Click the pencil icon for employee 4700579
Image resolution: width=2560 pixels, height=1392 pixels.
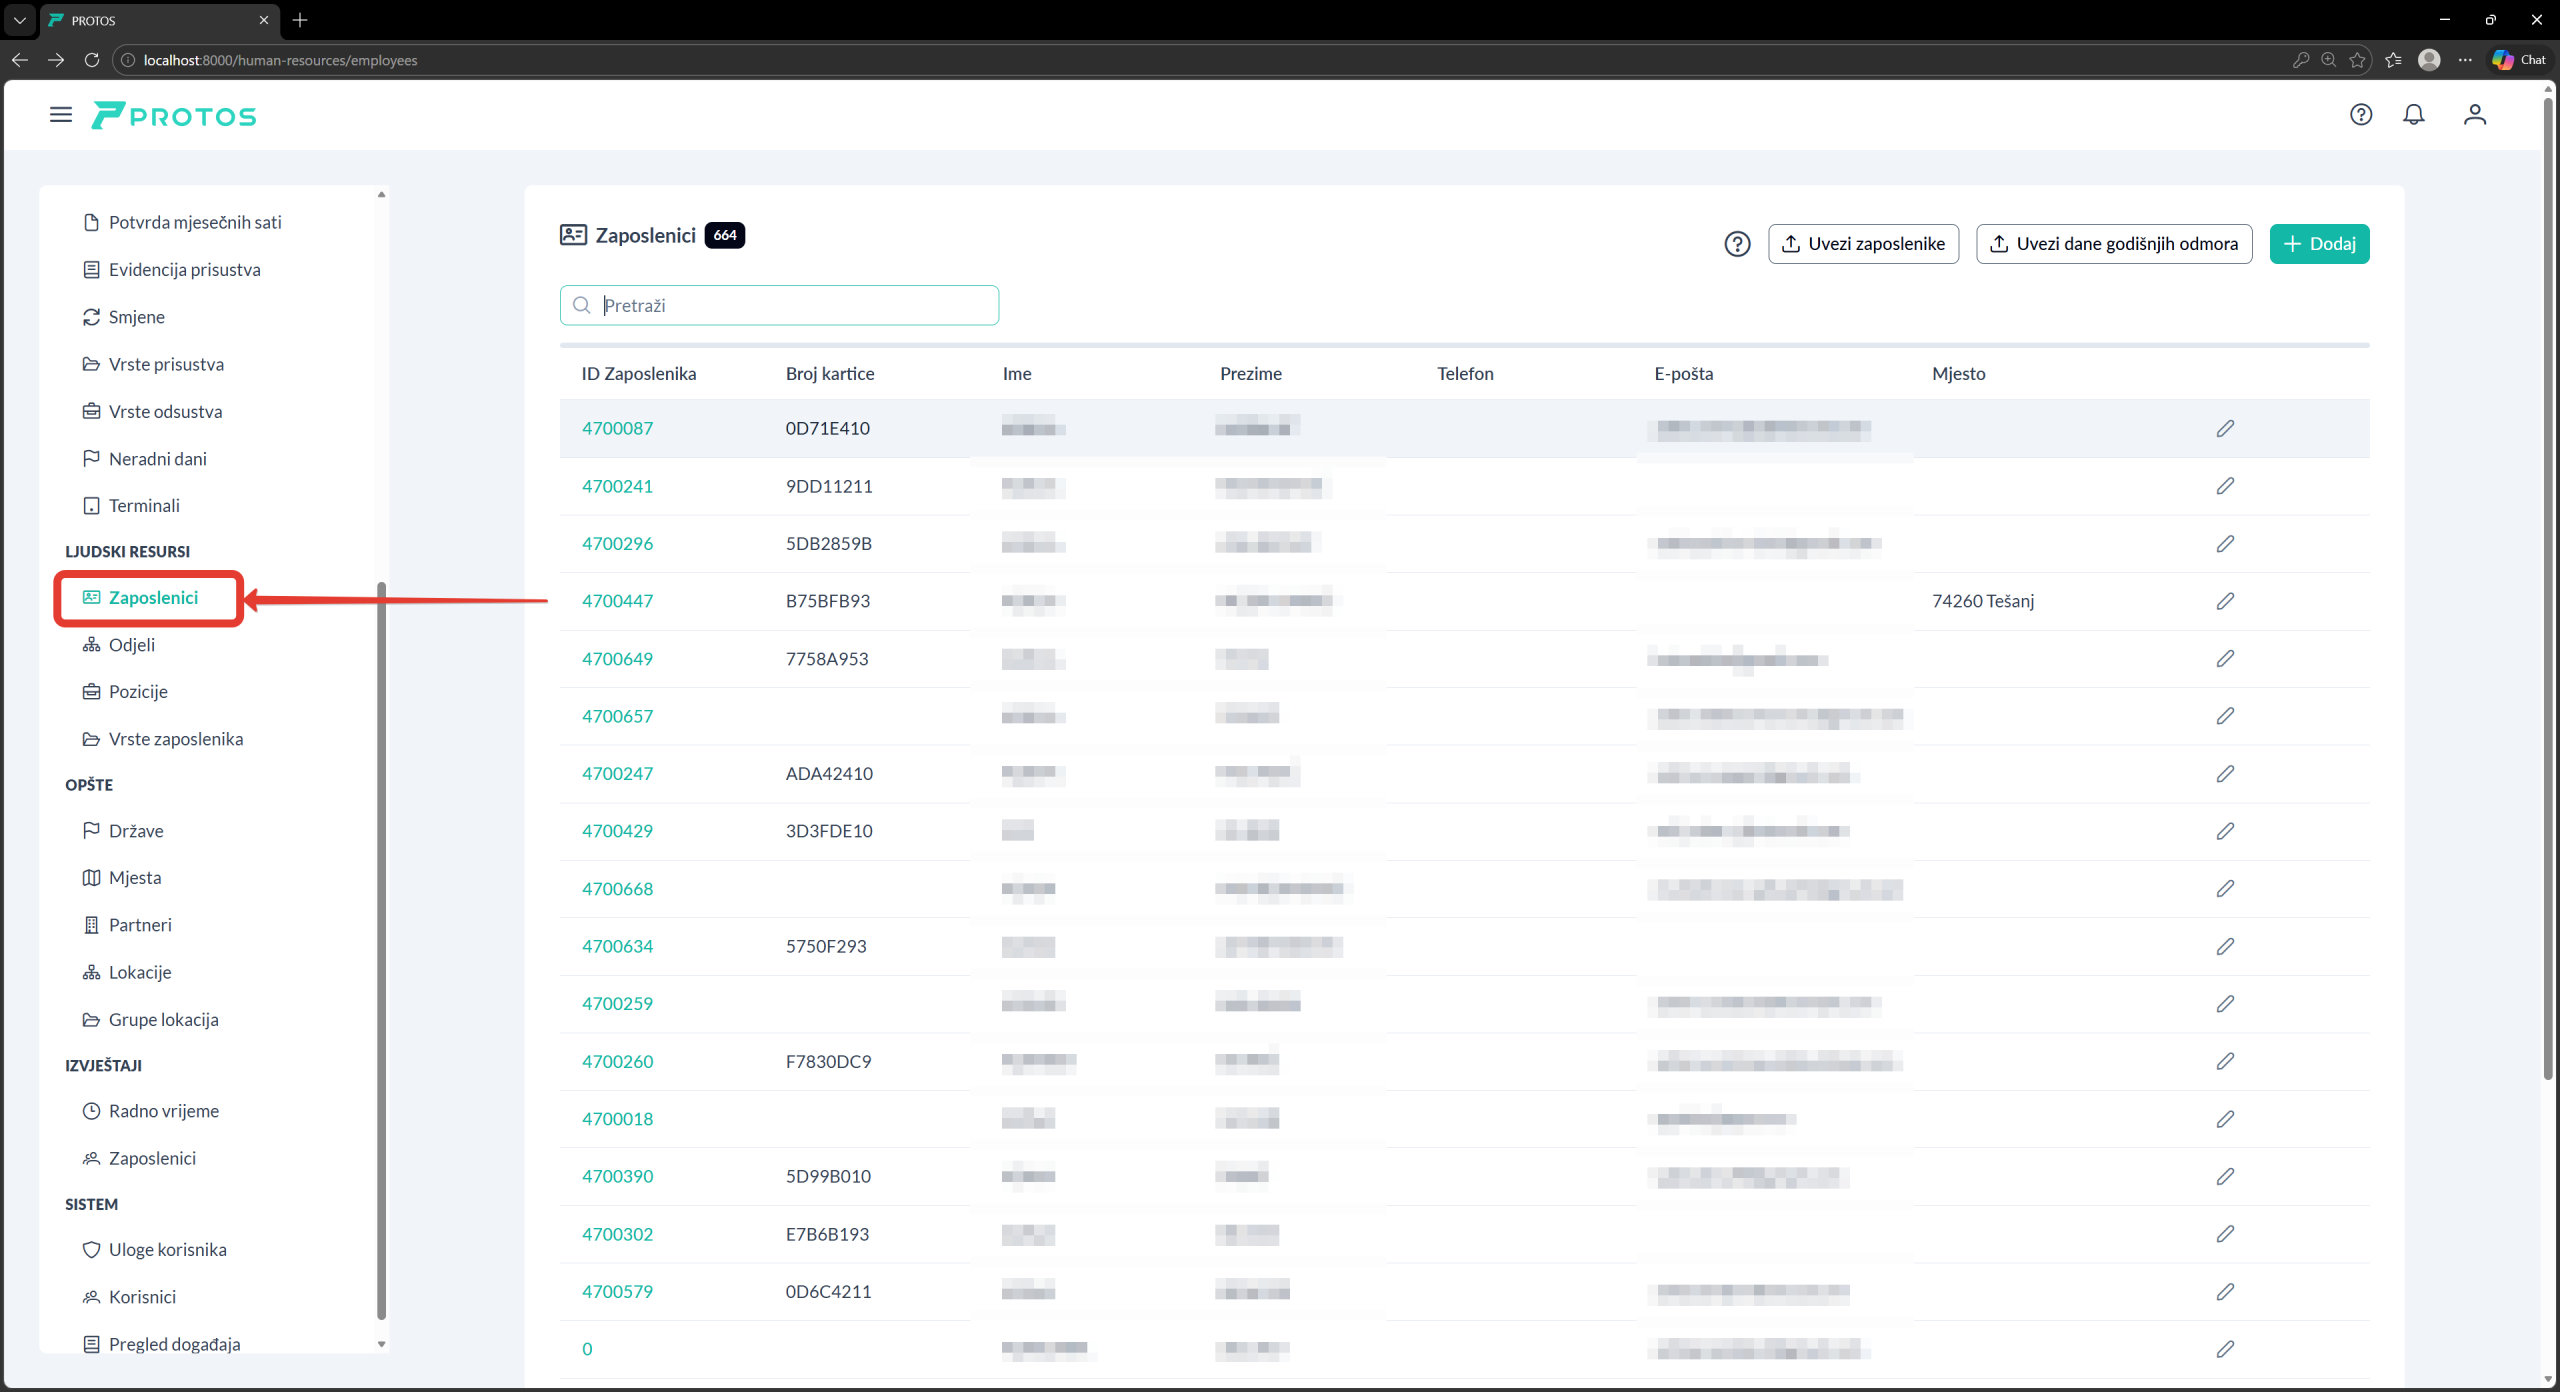click(x=2225, y=1292)
